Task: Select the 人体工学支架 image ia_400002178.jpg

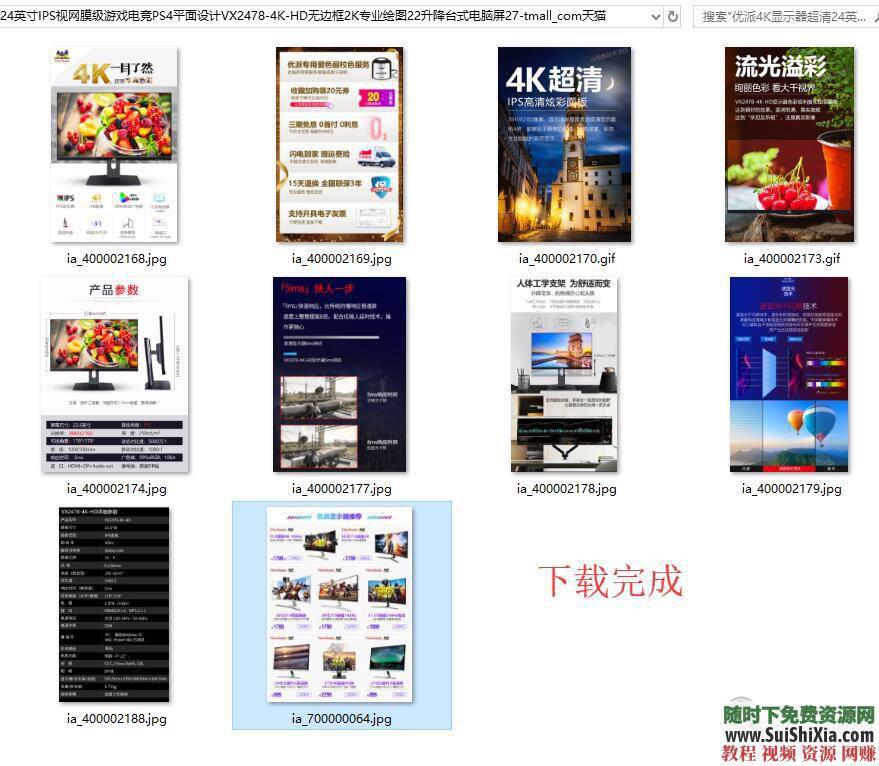Action: point(566,374)
